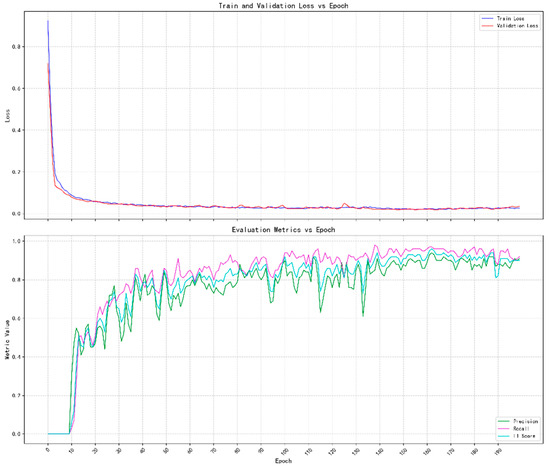550x467 pixels.
Task: Click the 'Evaluation Metrics vs Epoch' title
Action: (283, 230)
